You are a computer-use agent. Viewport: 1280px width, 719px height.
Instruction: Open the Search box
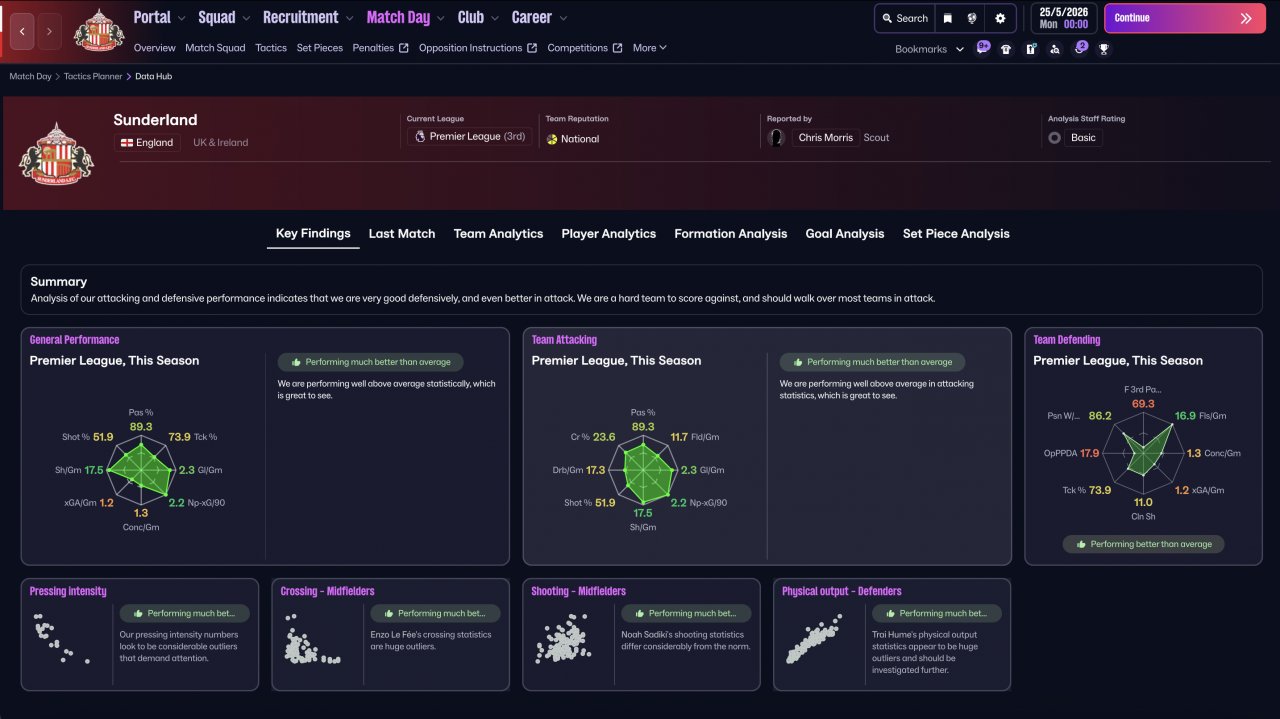click(x=905, y=18)
